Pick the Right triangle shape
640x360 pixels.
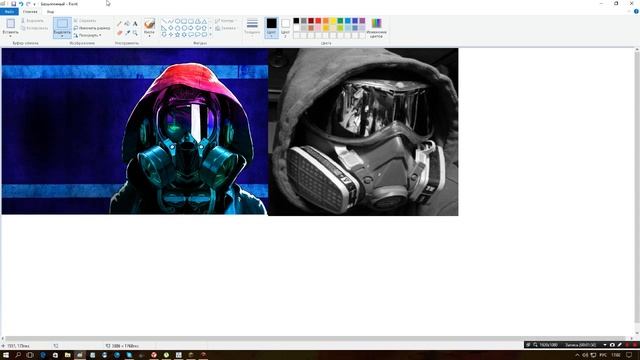(164, 28)
